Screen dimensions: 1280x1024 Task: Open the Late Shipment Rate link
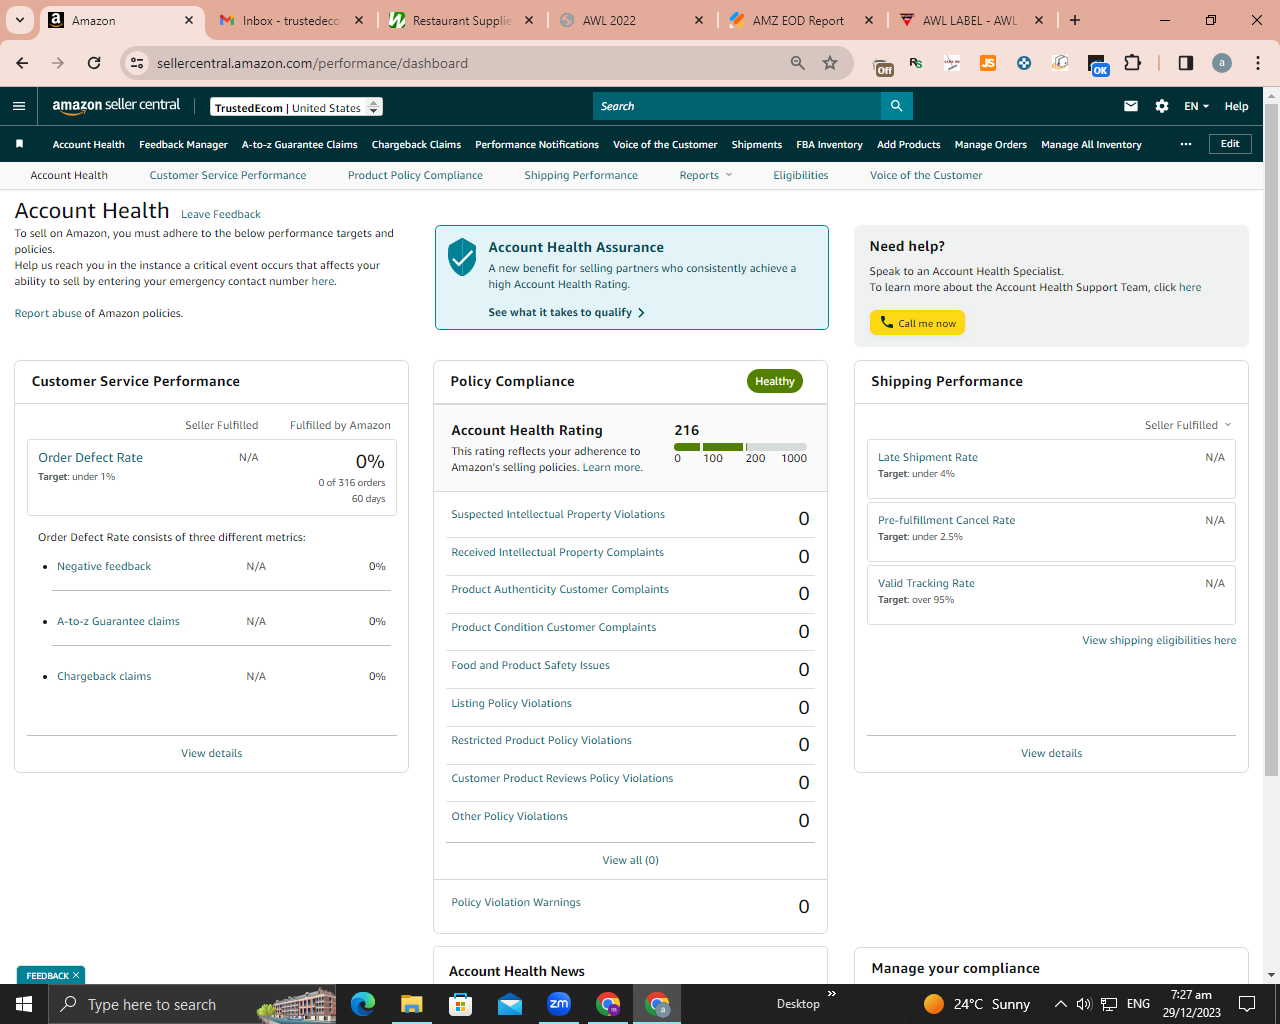pyautogui.click(x=928, y=457)
